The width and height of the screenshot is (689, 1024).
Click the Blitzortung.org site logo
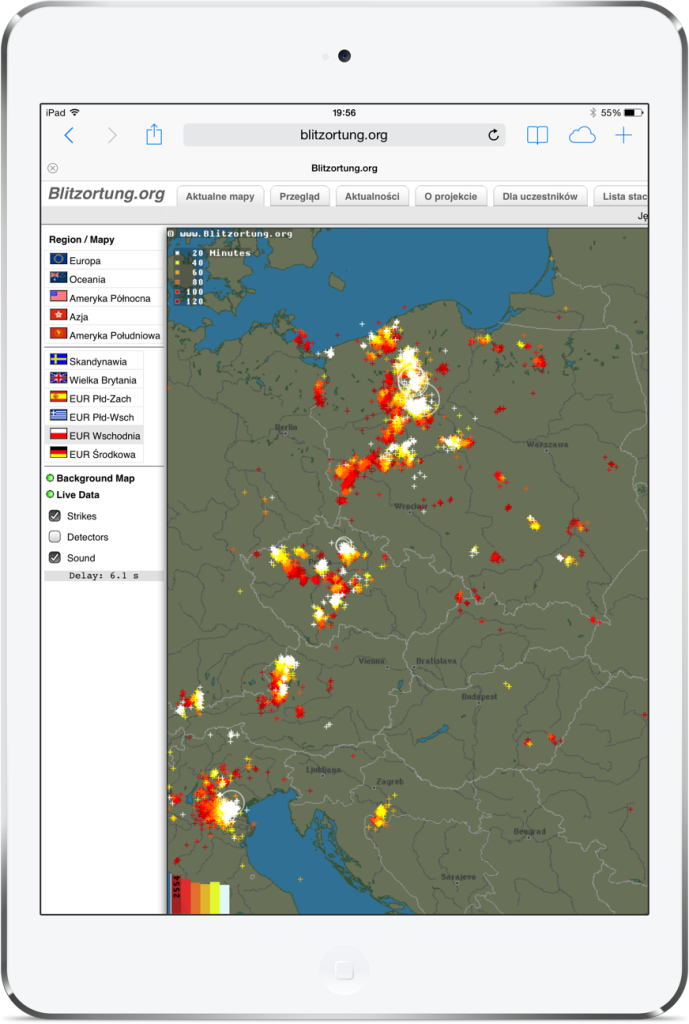pos(106,194)
